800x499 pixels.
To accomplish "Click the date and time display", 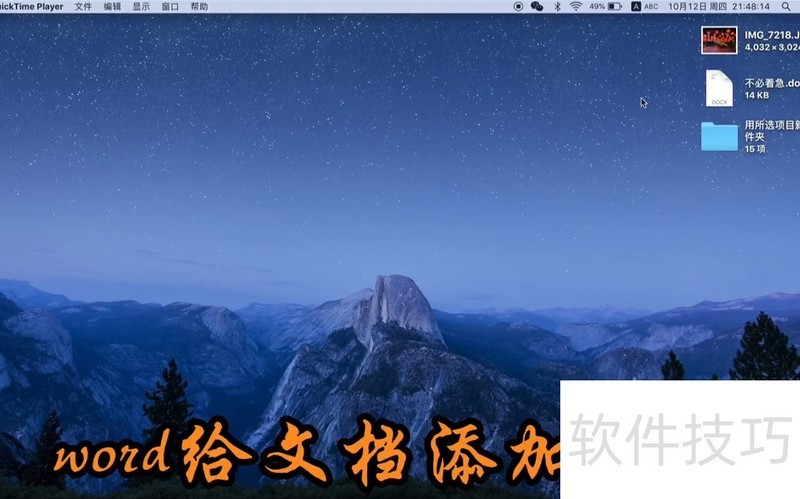I will [719, 7].
